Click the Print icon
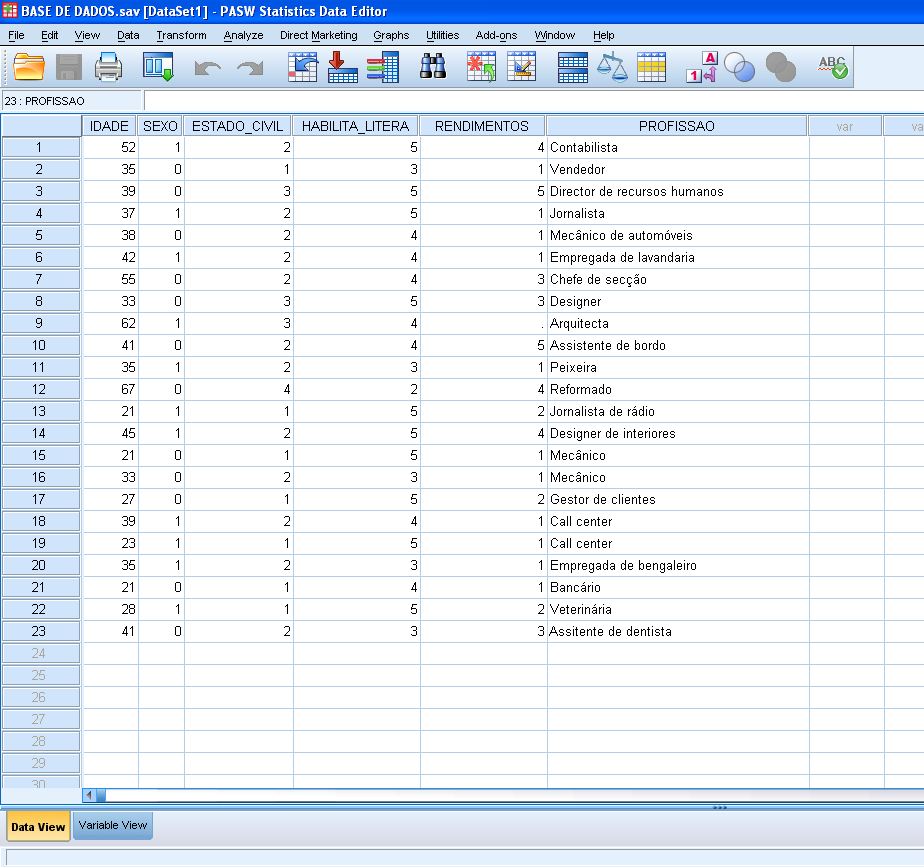Viewport: 924px width, 867px height. pos(108,67)
